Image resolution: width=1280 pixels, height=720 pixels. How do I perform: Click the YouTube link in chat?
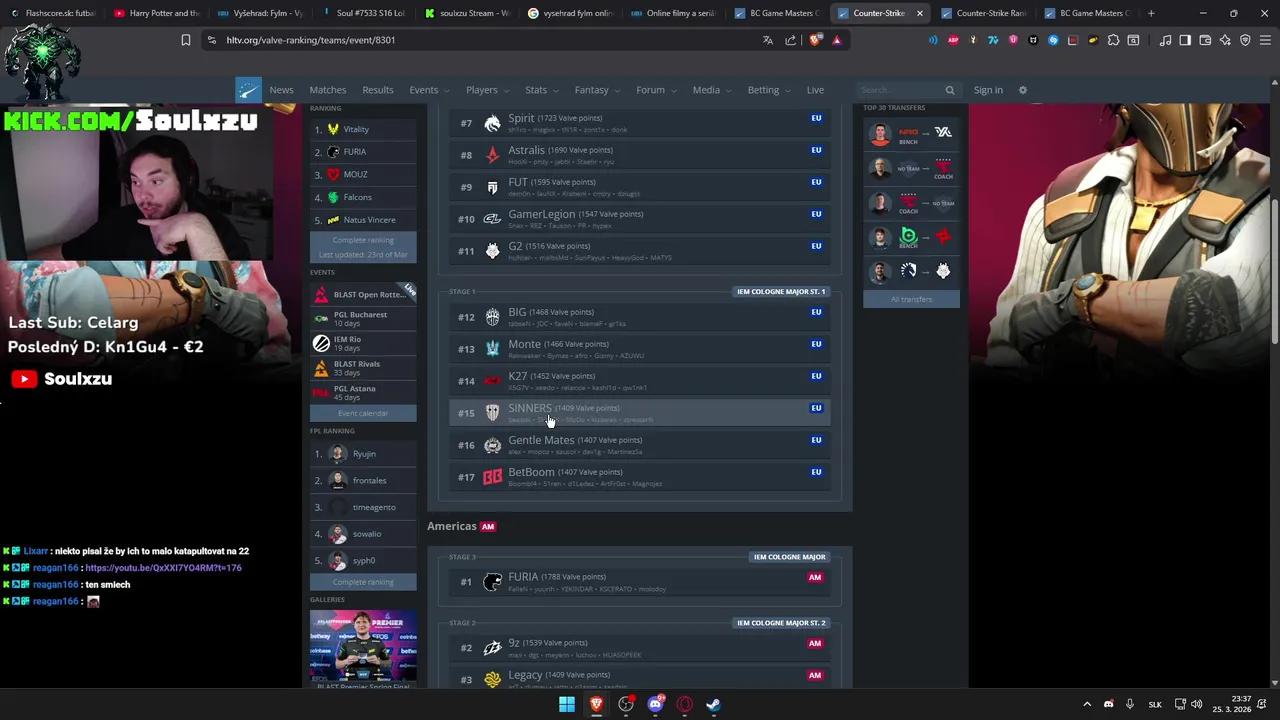(x=163, y=568)
